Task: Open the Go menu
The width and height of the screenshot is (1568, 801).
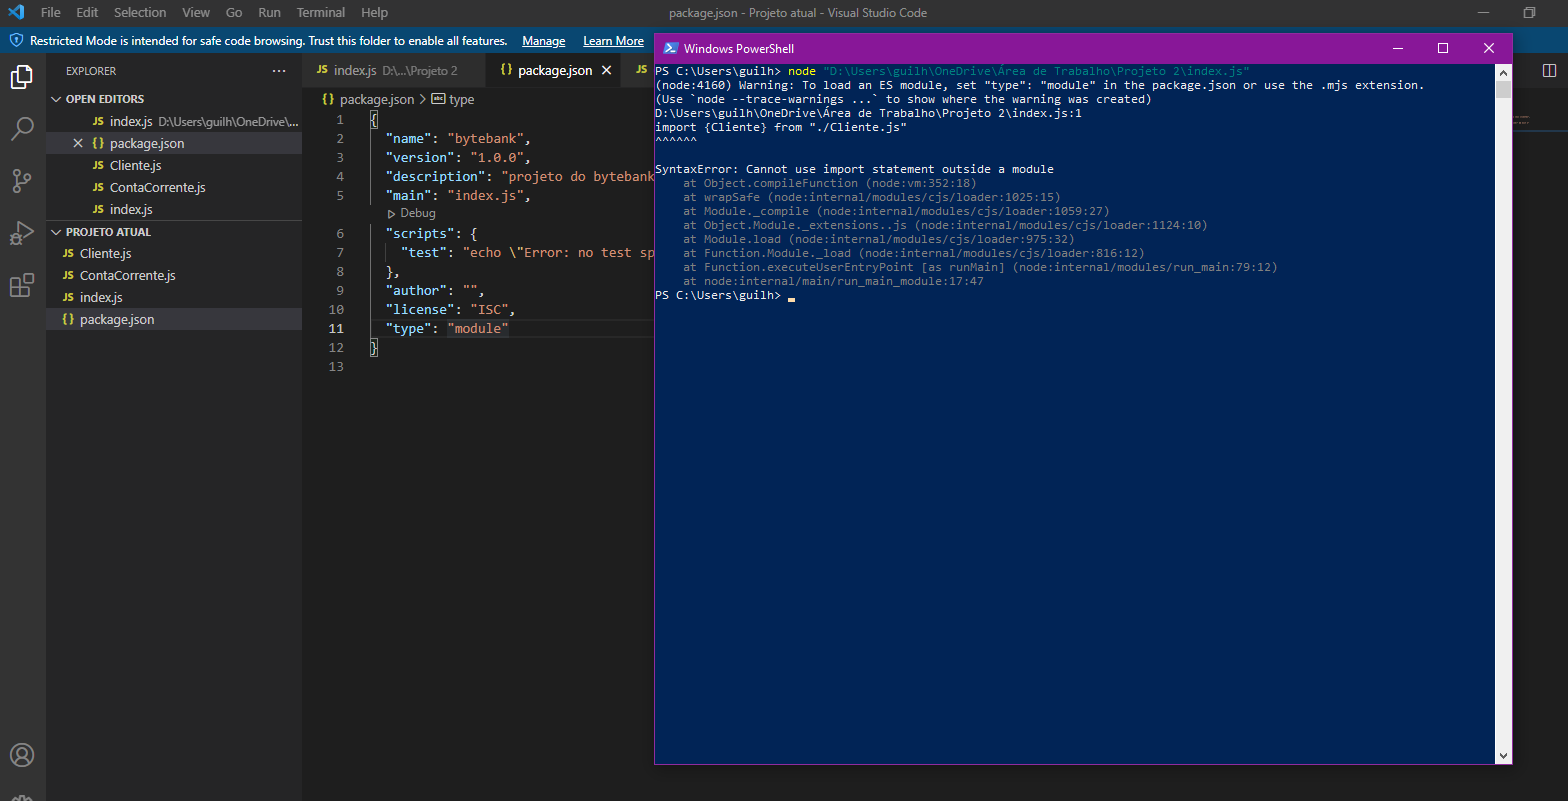Action: point(234,13)
